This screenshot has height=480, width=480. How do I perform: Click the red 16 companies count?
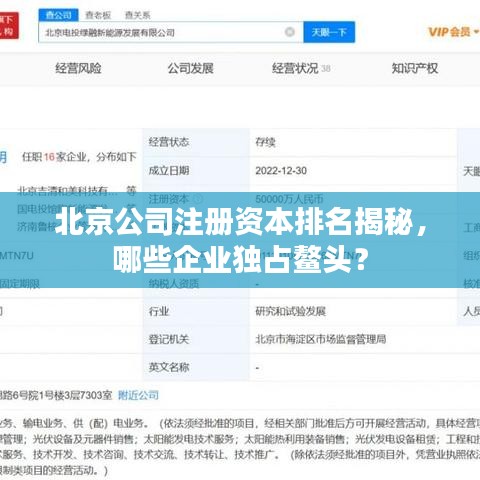click(49, 156)
